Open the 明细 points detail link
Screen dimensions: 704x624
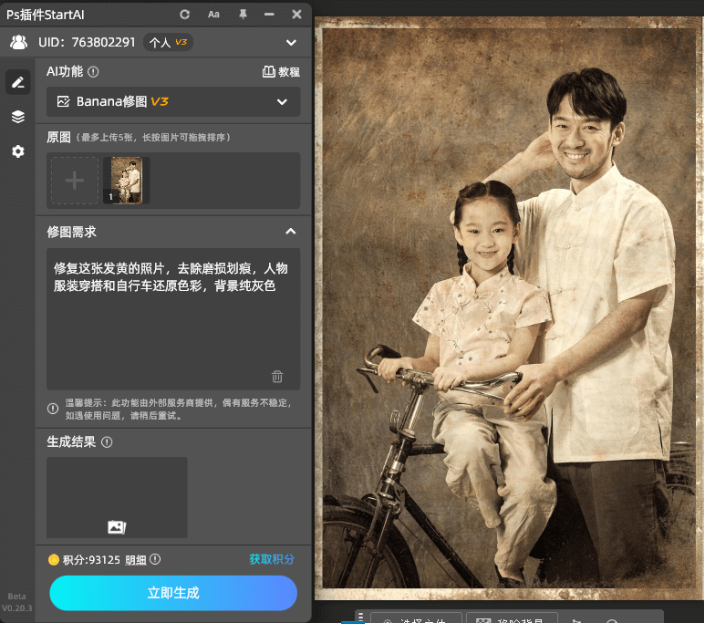[x=136, y=560]
